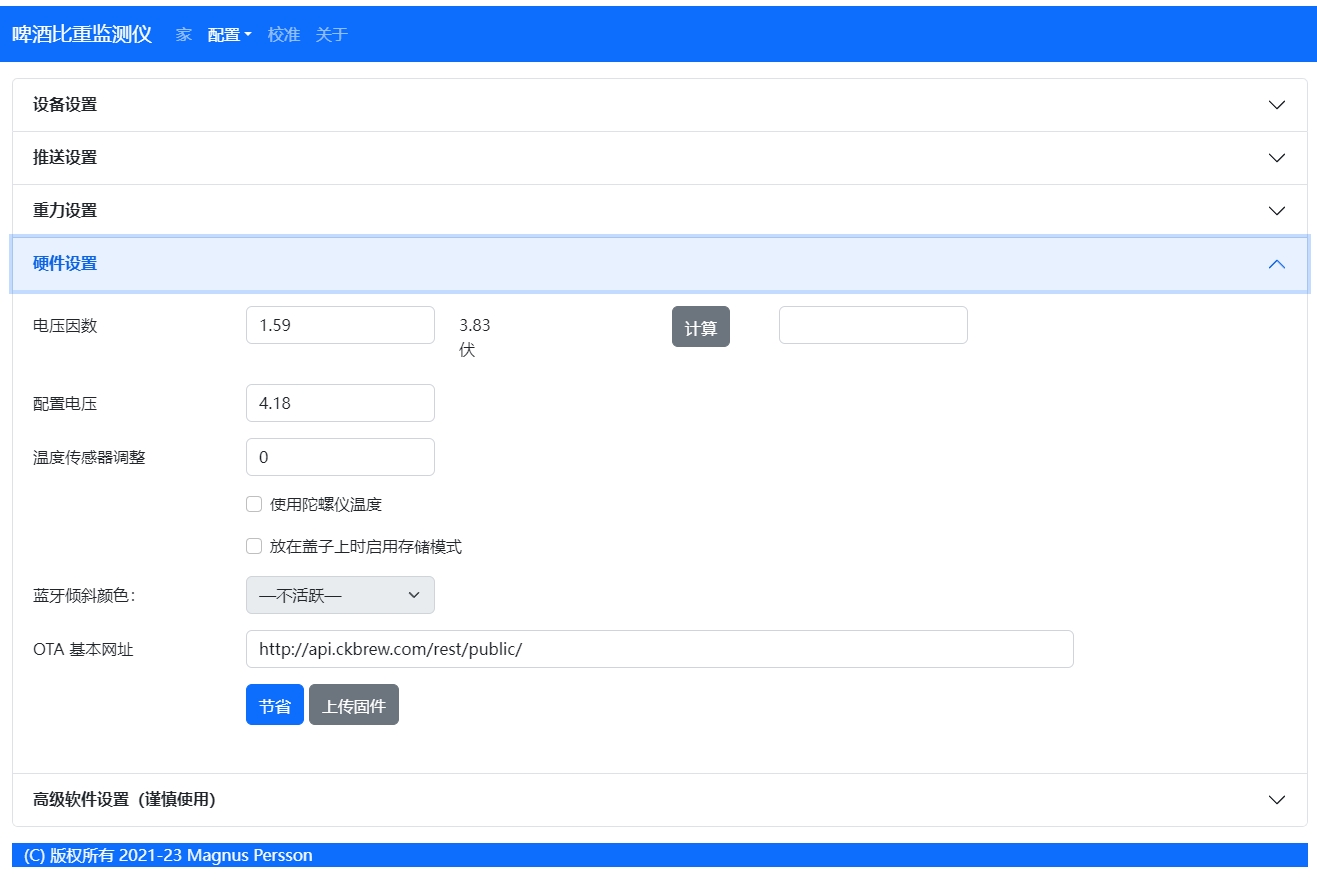Open the 配置 navigation dropdown menu
1317x895 pixels.
(x=229, y=35)
